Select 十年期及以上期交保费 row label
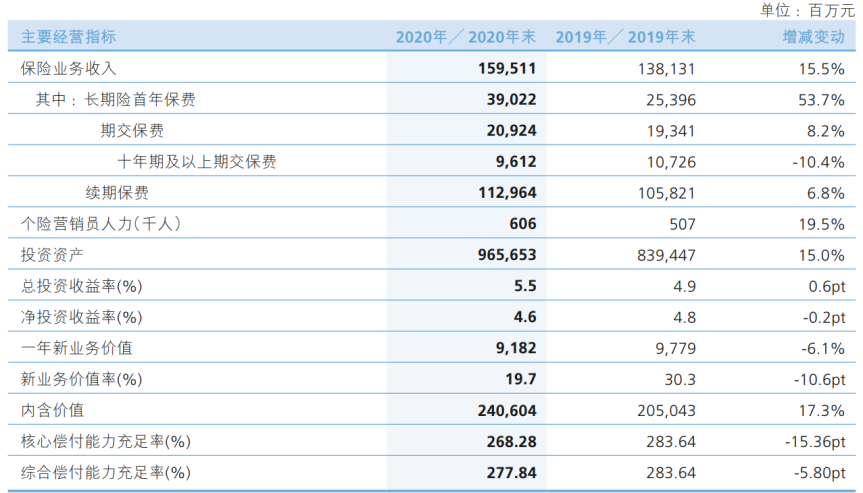 click(x=196, y=162)
